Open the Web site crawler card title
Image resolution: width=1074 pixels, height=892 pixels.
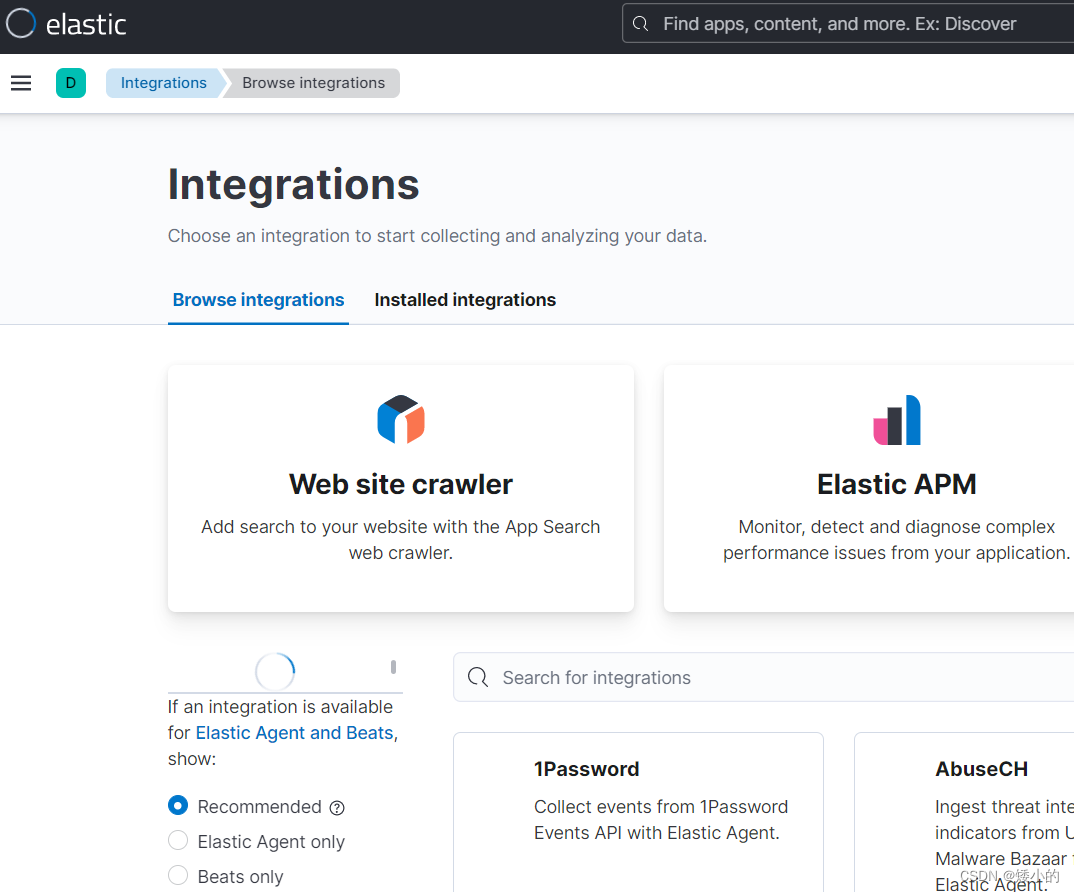pos(401,484)
